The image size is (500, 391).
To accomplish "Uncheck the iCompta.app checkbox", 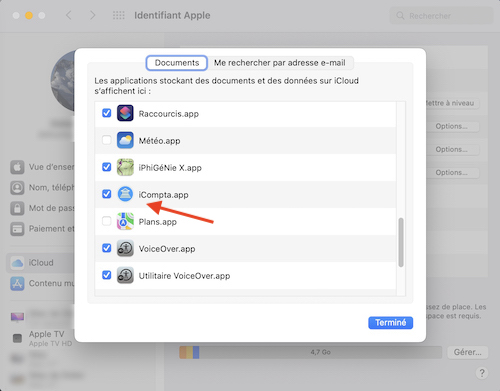I will coord(107,194).
